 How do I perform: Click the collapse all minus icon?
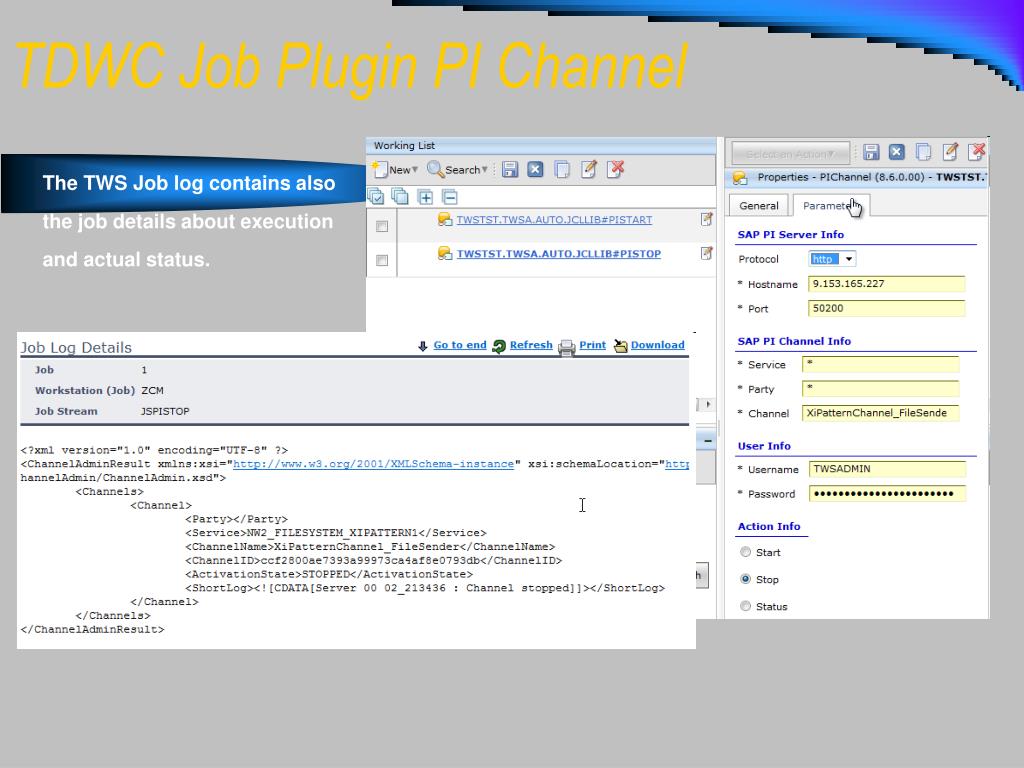450,197
